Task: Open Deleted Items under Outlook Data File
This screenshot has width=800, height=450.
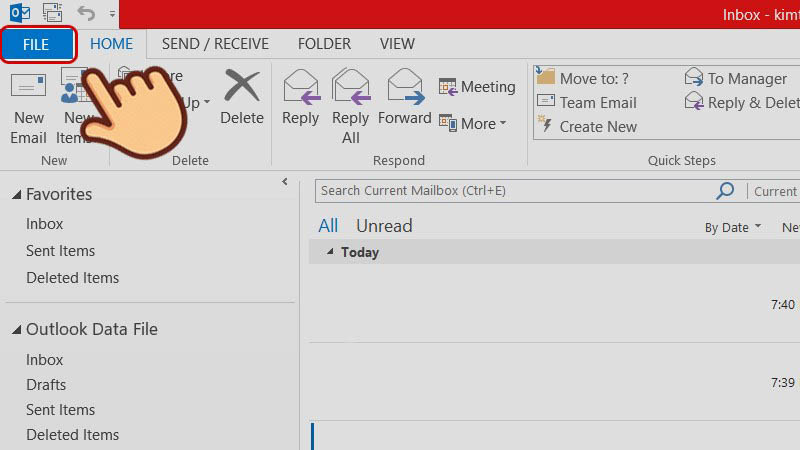Action: pyautogui.click(x=72, y=435)
